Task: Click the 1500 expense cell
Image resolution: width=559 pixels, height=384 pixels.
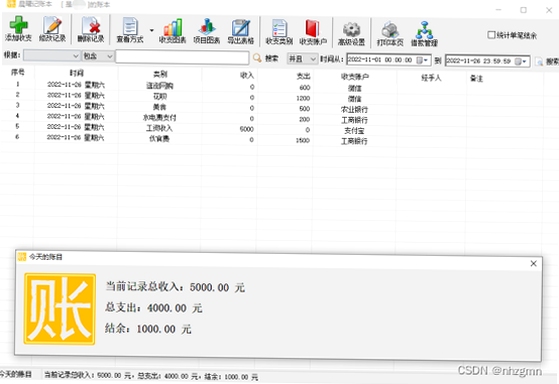Action: click(303, 140)
